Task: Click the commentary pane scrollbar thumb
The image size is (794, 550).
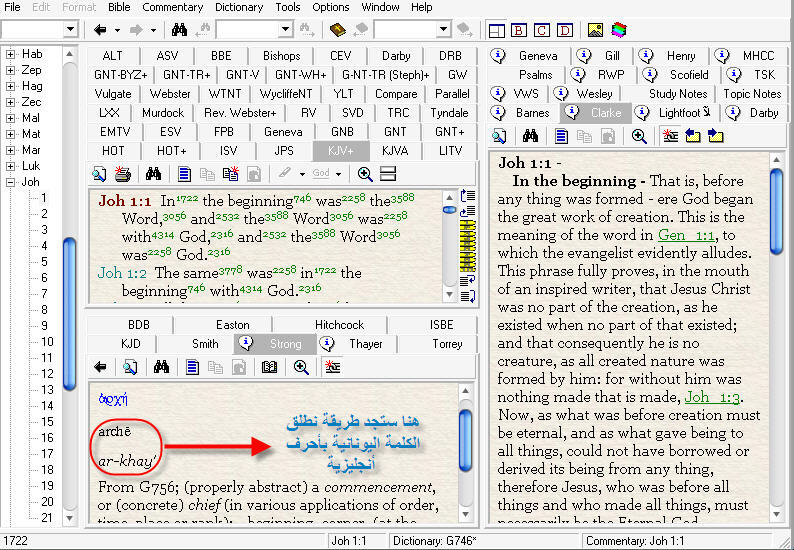Action: [x=776, y=211]
